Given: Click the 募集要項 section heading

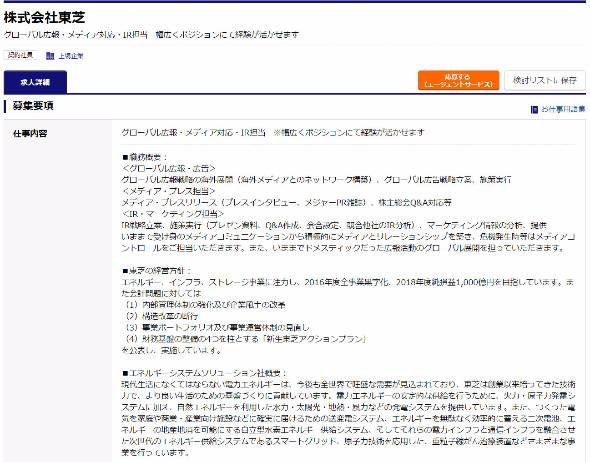Looking at the screenshot, I should [33, 106].
